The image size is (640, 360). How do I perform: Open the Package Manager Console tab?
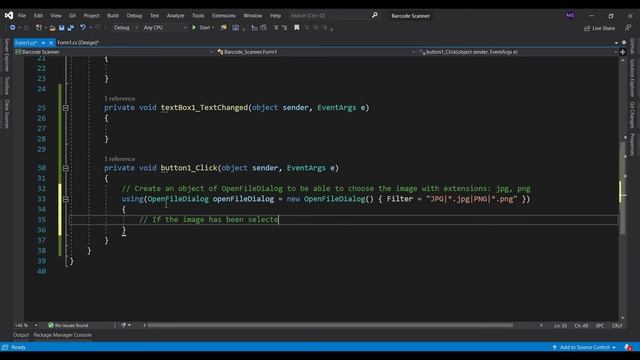(x=62, y=335)
